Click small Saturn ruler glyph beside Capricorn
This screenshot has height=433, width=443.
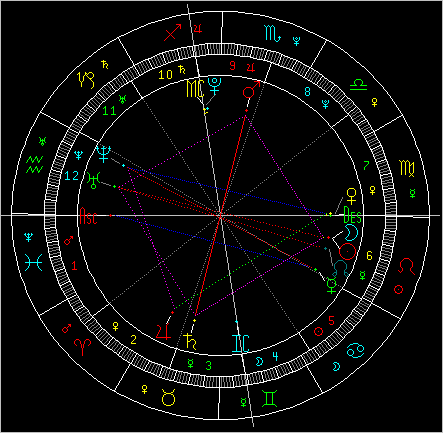coord(105,64)
